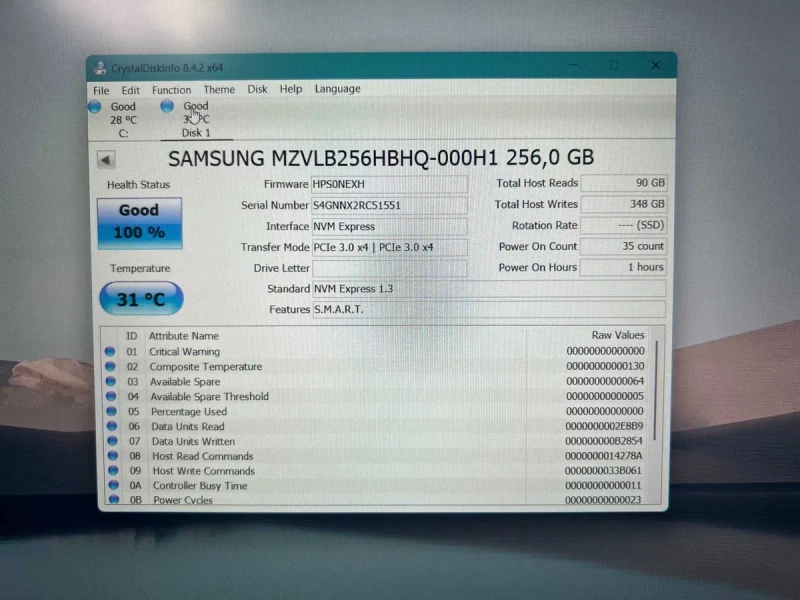Select the Data Units Read attribute name

pyautogui.click(x=188, y=426)
